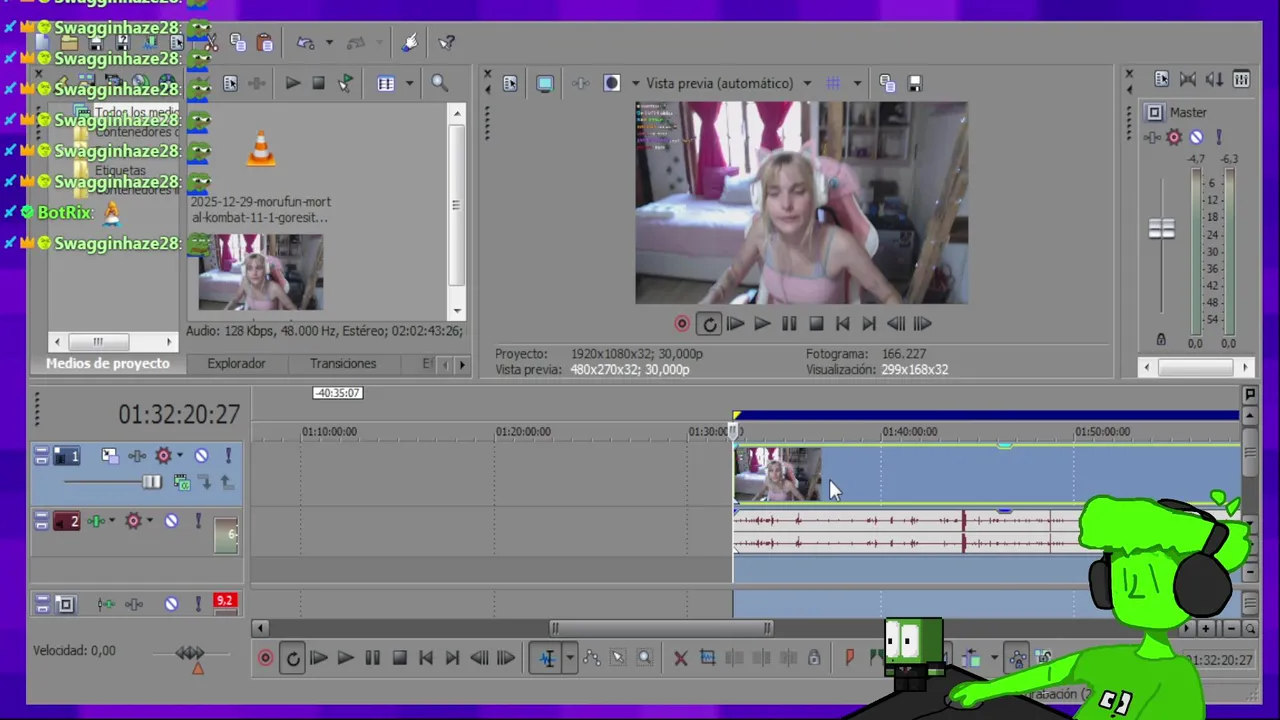Click Make Compositing Child arrow on track 1
1280x720 pixels.
tap(205, 483)
